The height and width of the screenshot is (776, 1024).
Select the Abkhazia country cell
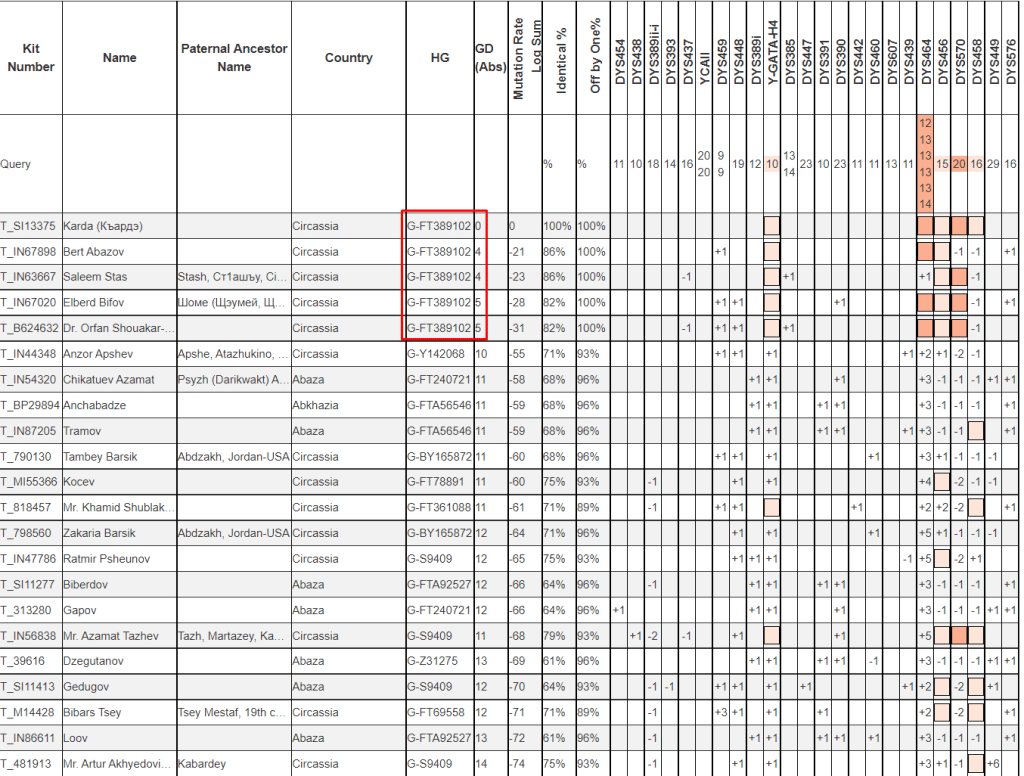tap(317, 405)
